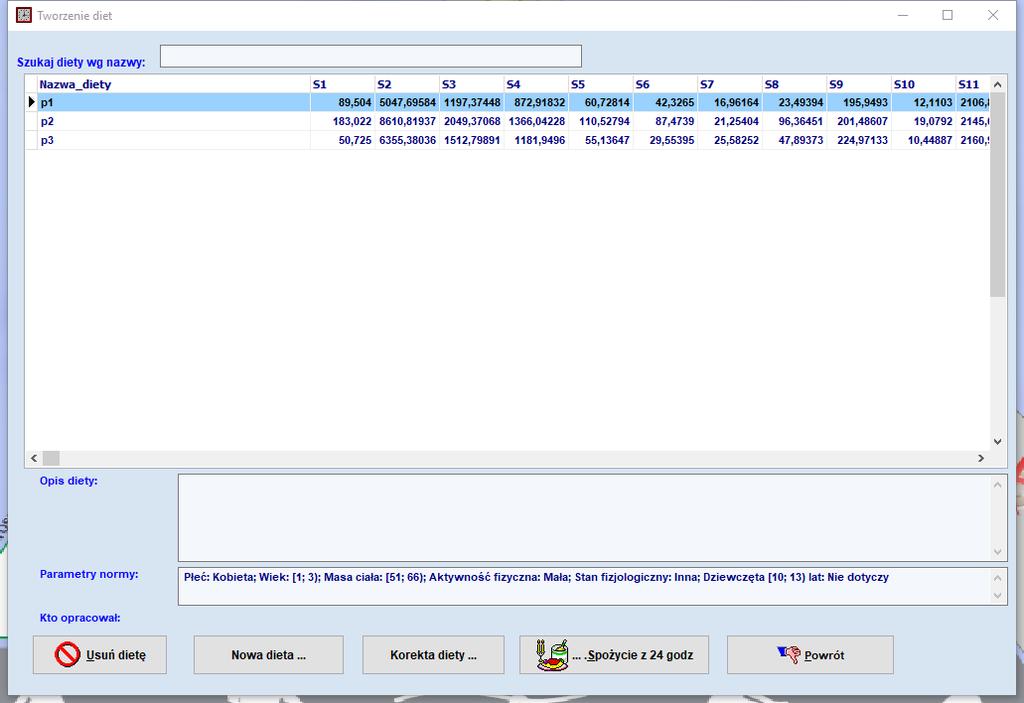Screen dimensions: 1024x703
Task: Open the Nowa dieta dialog
Action: click(268, 655)
